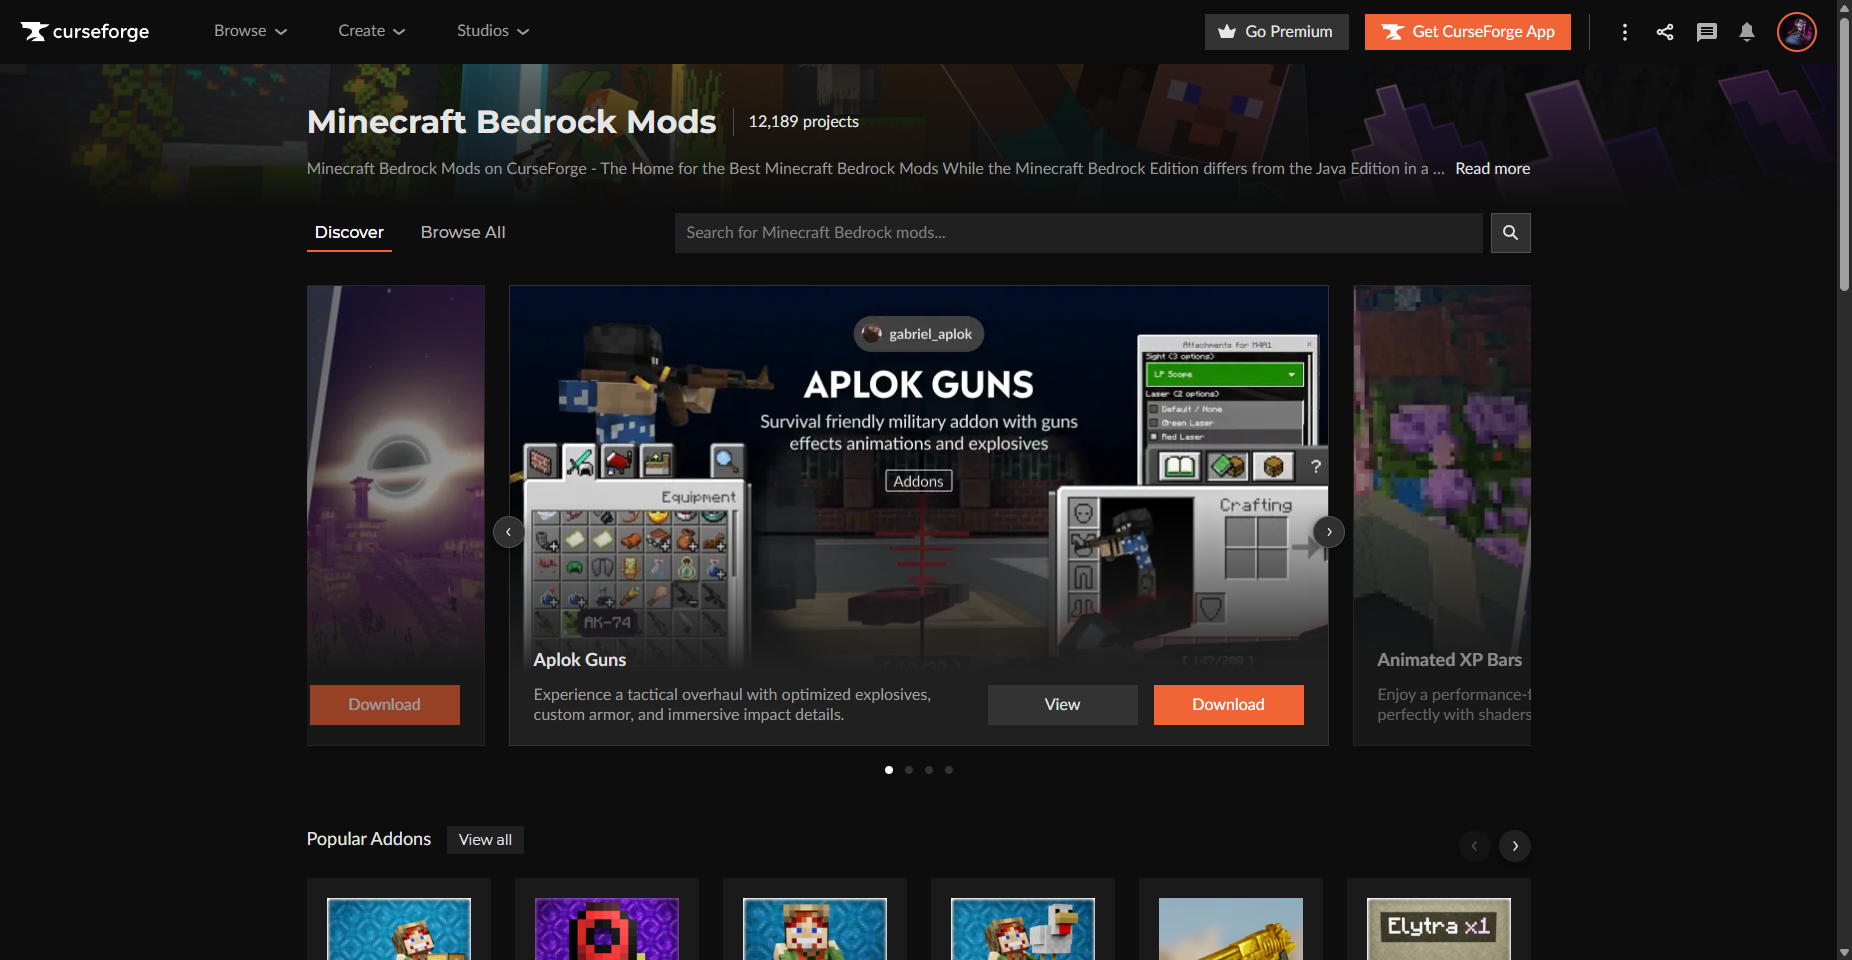Select the first carousel pagination dot
Image resolution: width=1852 pixels, height=960 pixels.
click(889, 770)
